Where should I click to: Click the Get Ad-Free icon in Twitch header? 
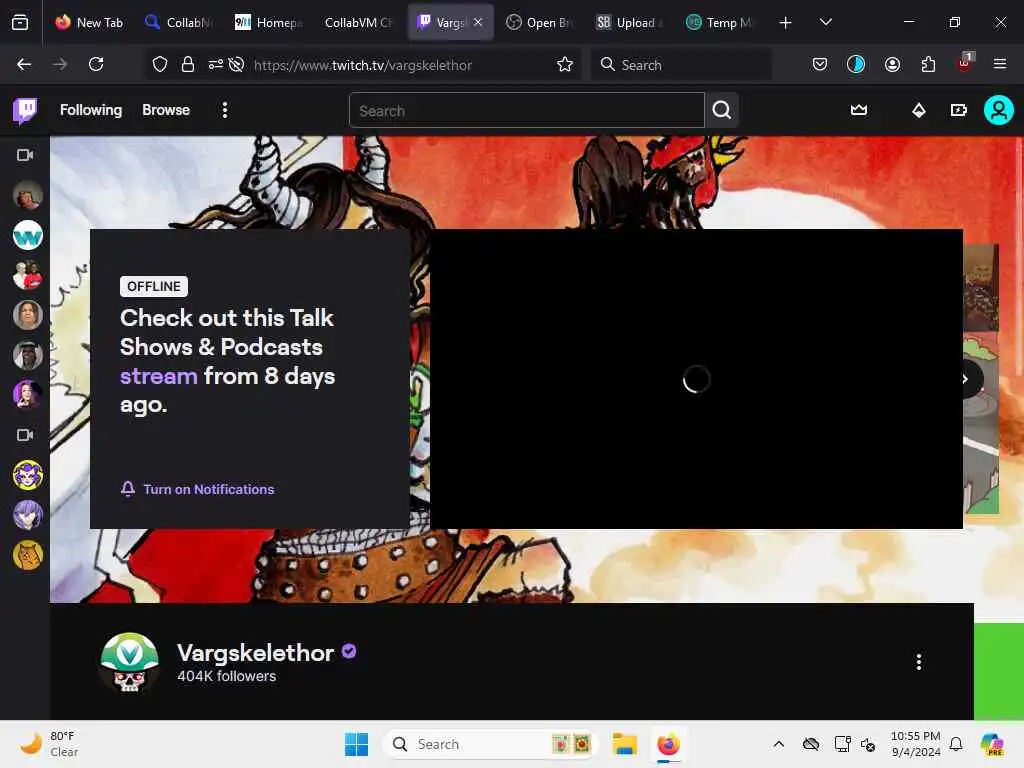958,110
